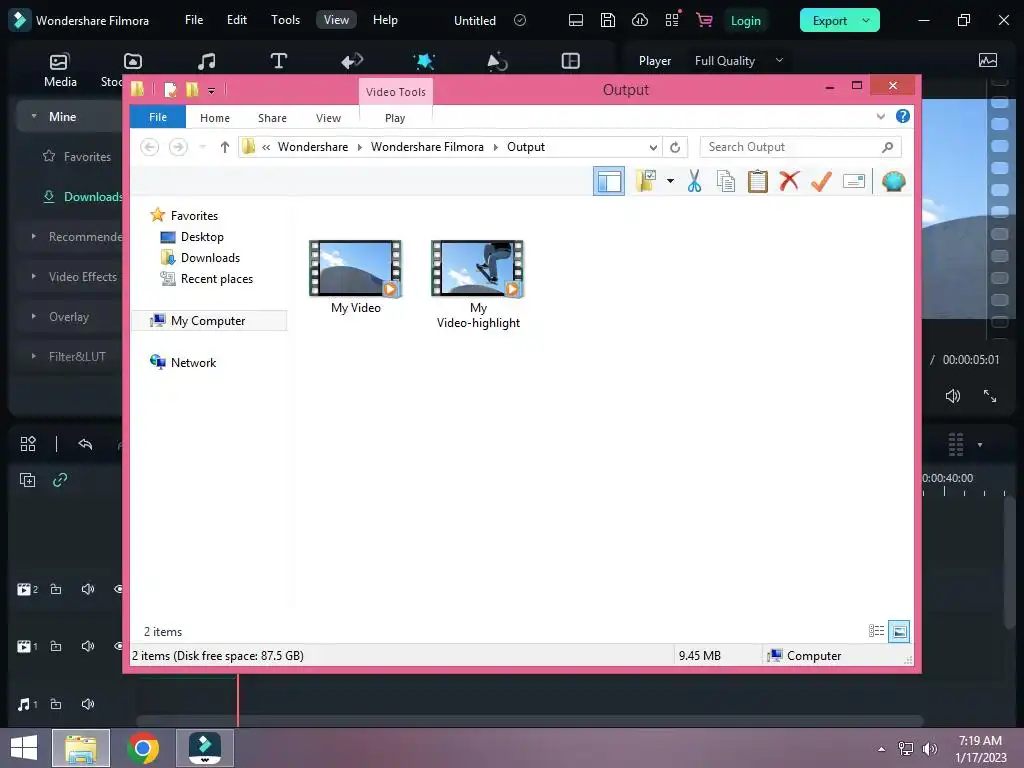The image size is (1024, 768).
Task: Open the Filmora File menu
Action: pyautogui.click(x=194, y=20)
